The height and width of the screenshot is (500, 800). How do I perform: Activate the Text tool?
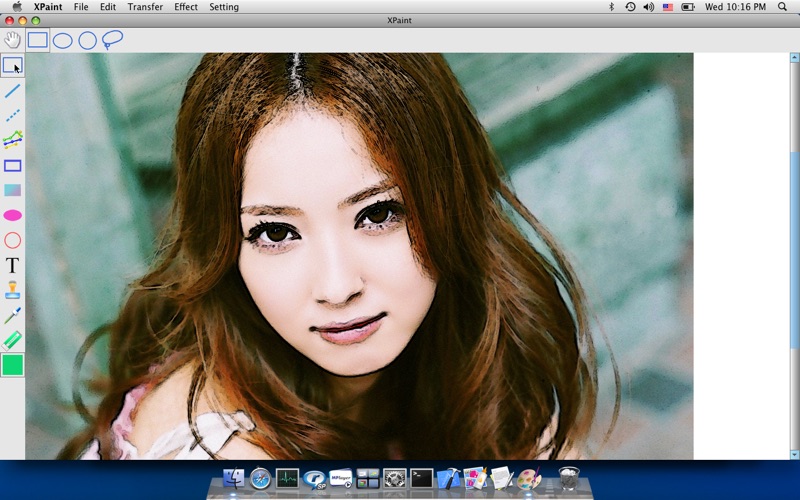[x=12, y=265]
